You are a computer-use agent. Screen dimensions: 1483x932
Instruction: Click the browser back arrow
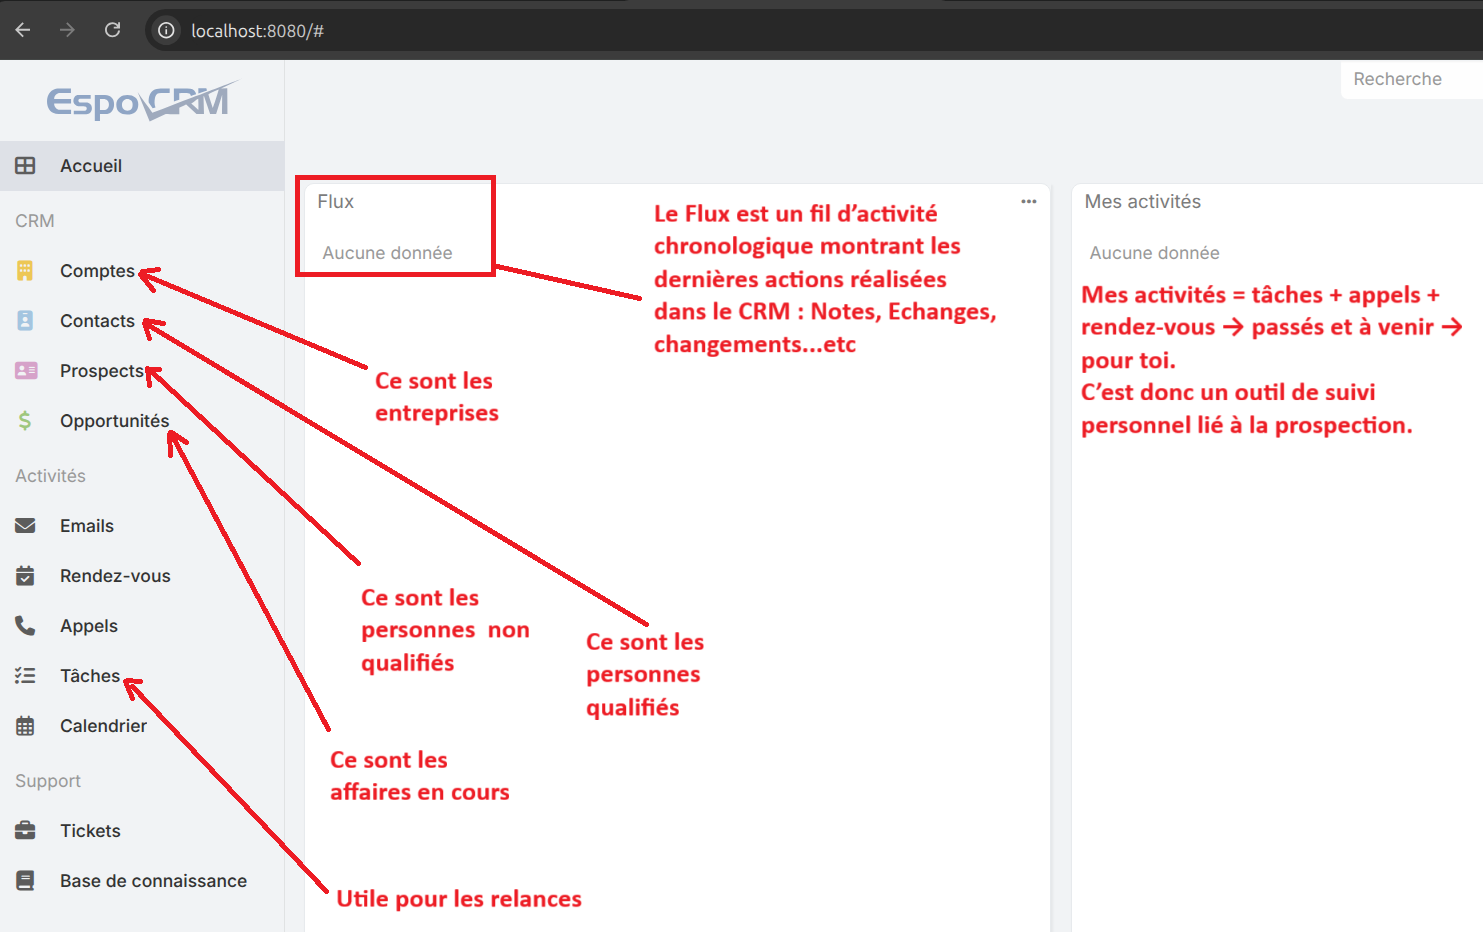coord(23,30)
